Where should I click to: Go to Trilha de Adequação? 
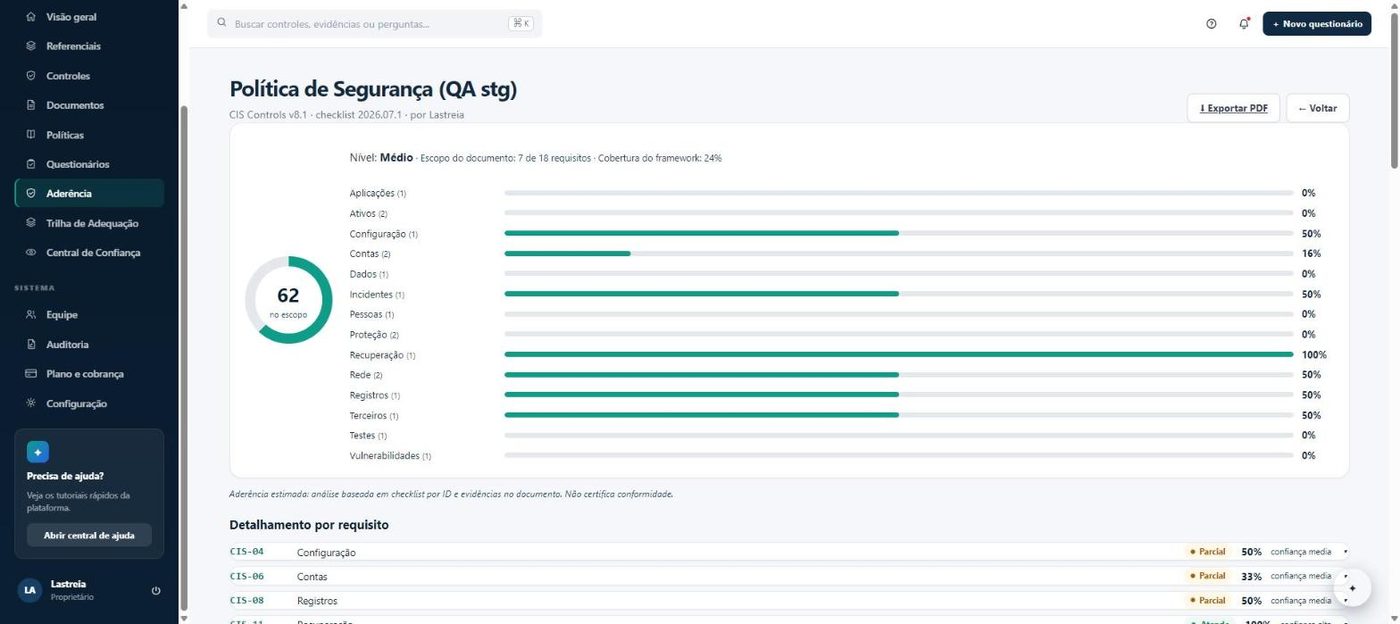(90, 223)
